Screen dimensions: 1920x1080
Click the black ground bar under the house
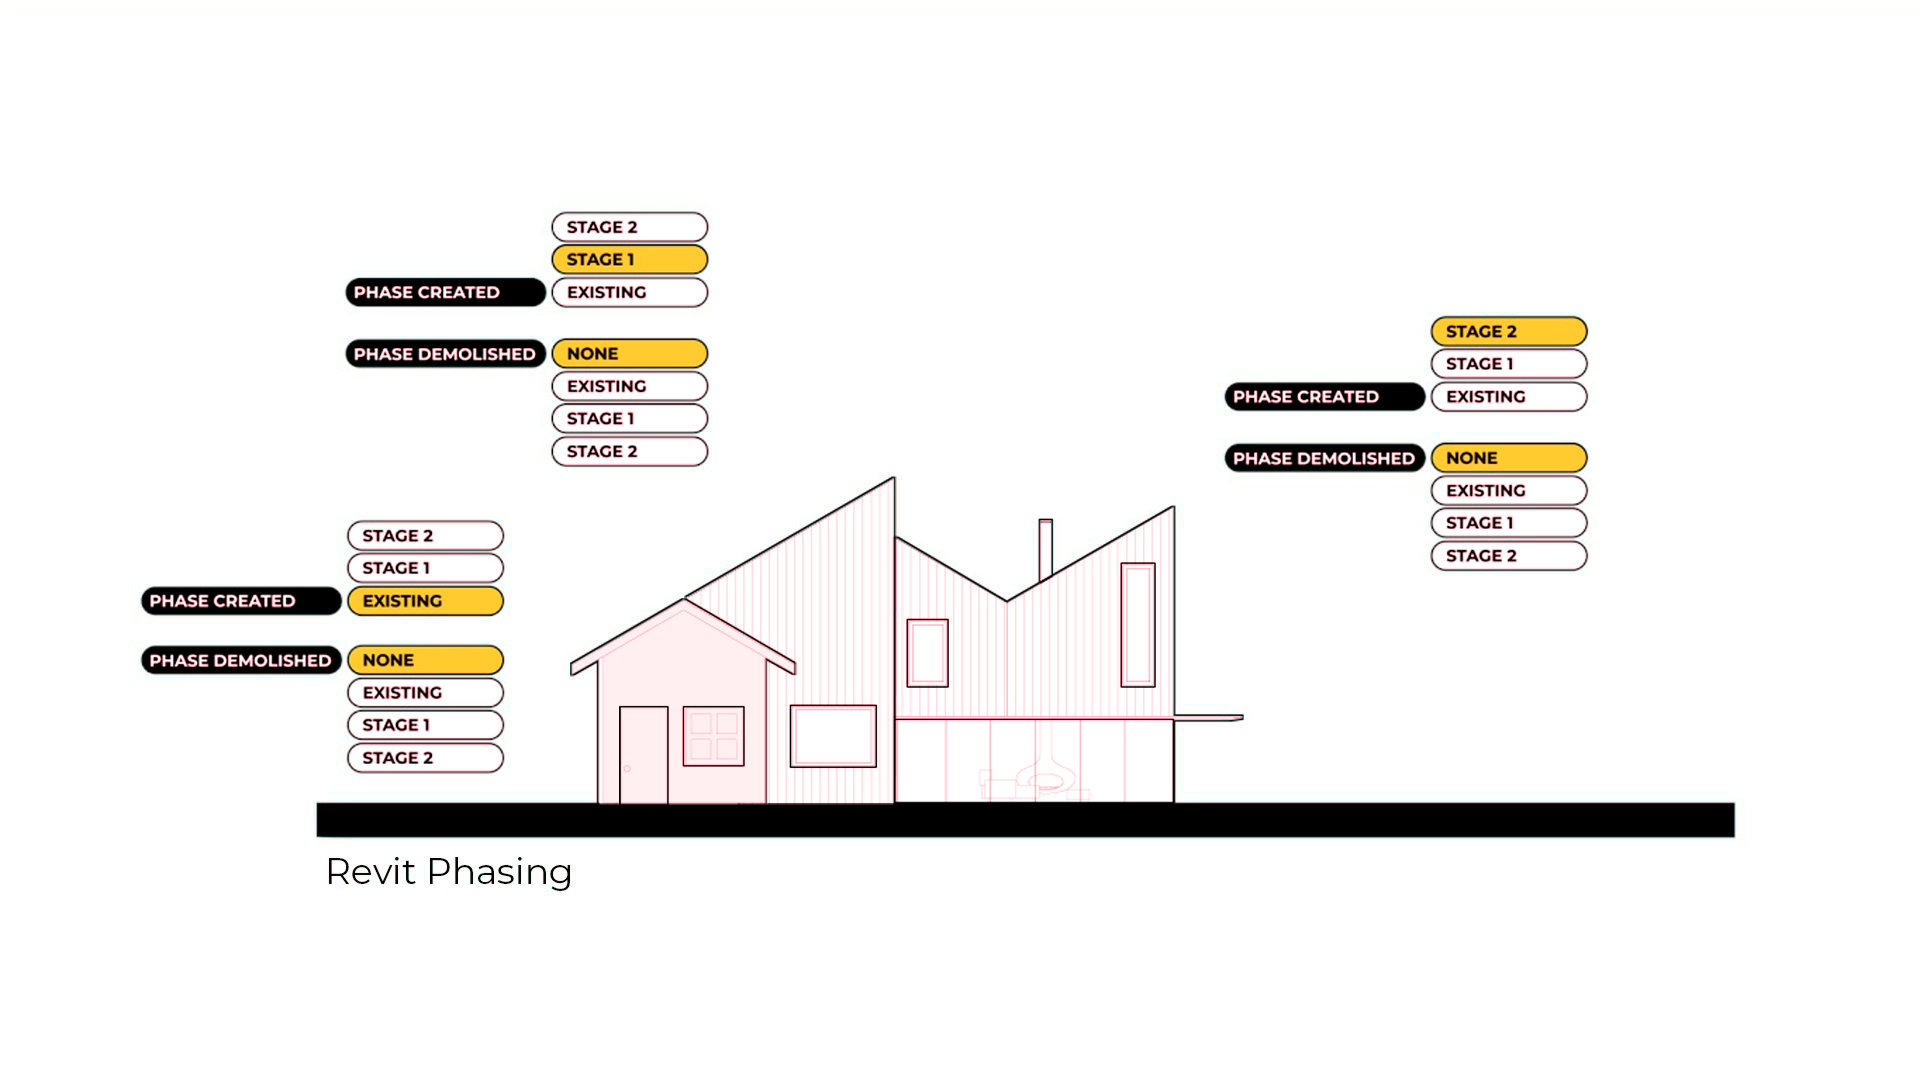point(1025,820)
